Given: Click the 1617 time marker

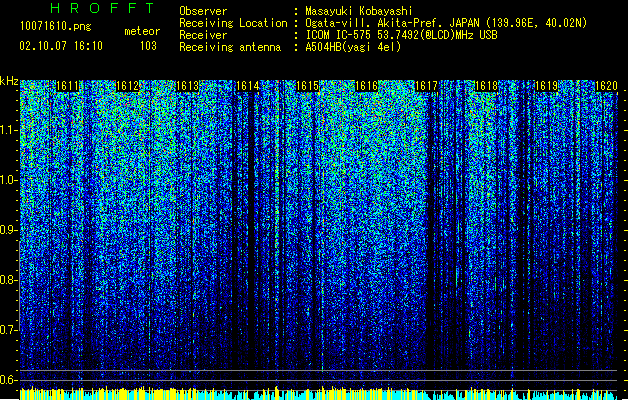Looking at the screenshot, I should click(426, 86).
